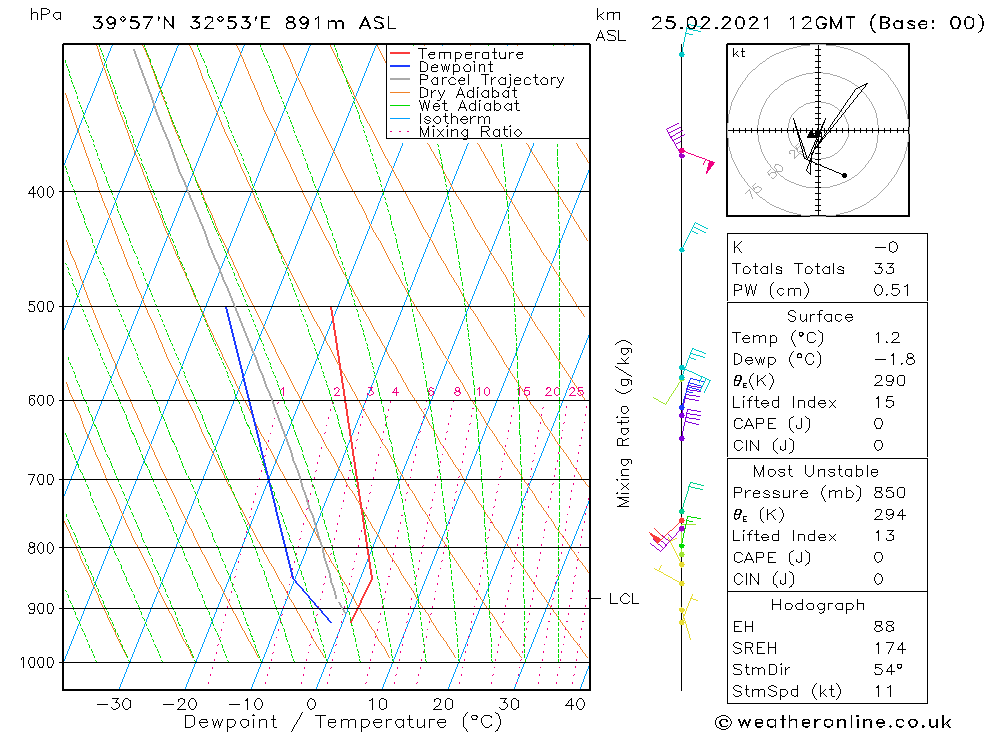Click the 1000 hPa pressure label
Viewport: 1000px width, 733px height.
(x=38, y=663)
